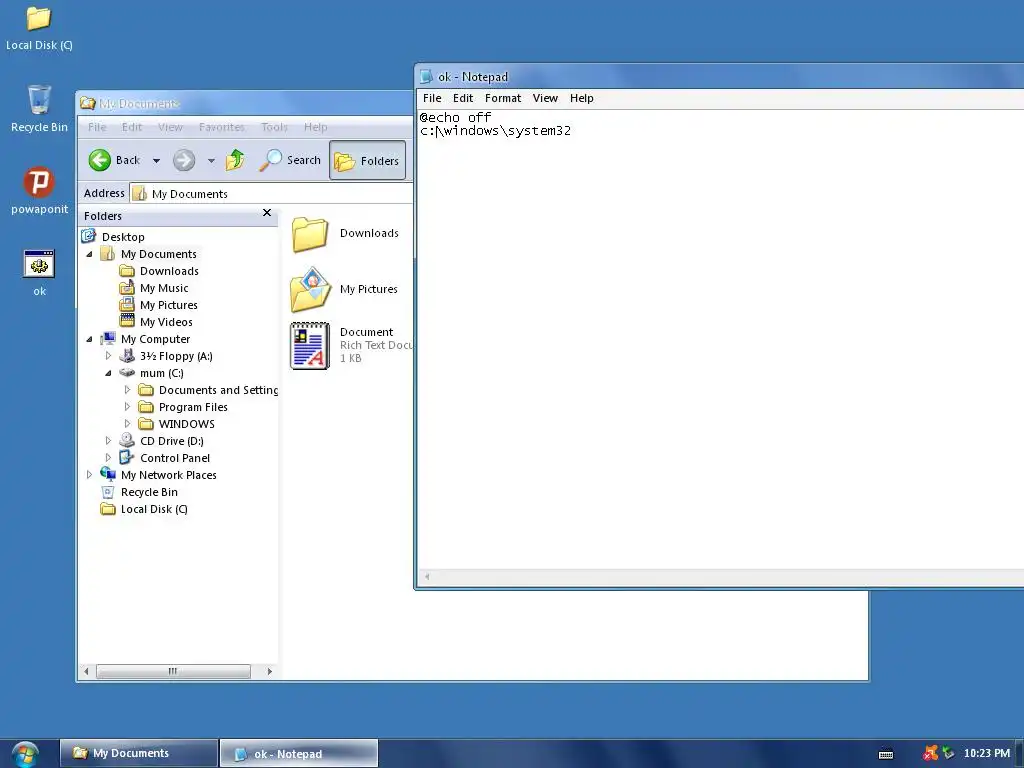Open the Back history dropdown arrow
This screenshot has width=1024, height=768.
156,161
